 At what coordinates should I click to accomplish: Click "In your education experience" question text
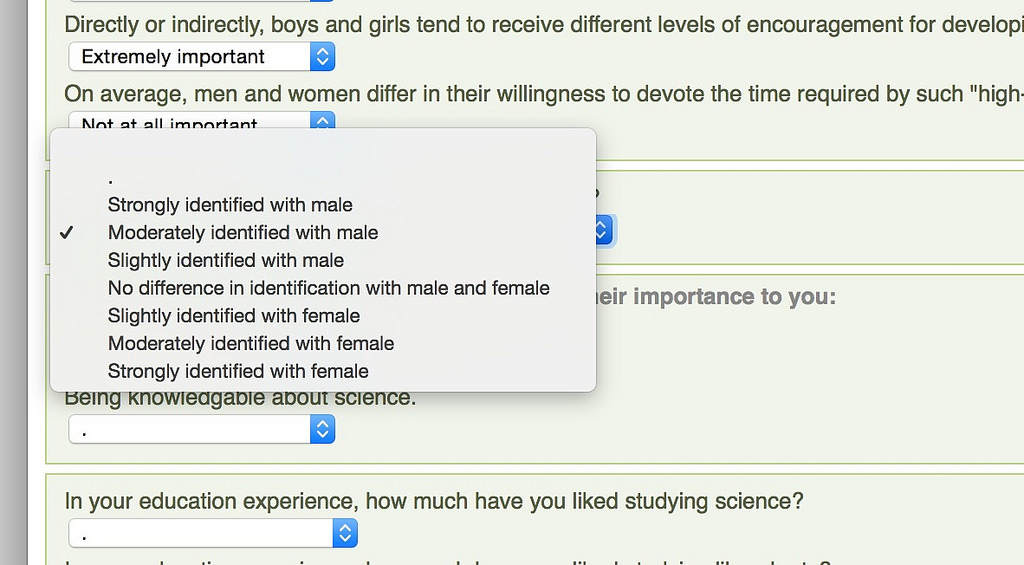click(x=434, y=501)
